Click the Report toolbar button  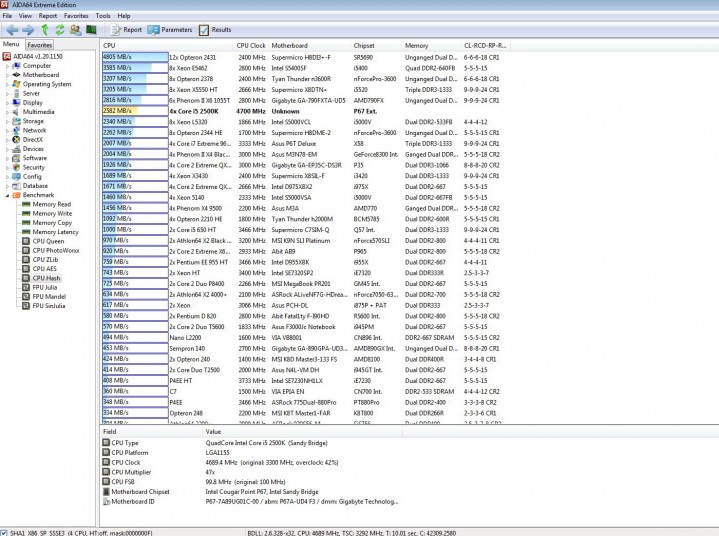click(x=127, y=30)
